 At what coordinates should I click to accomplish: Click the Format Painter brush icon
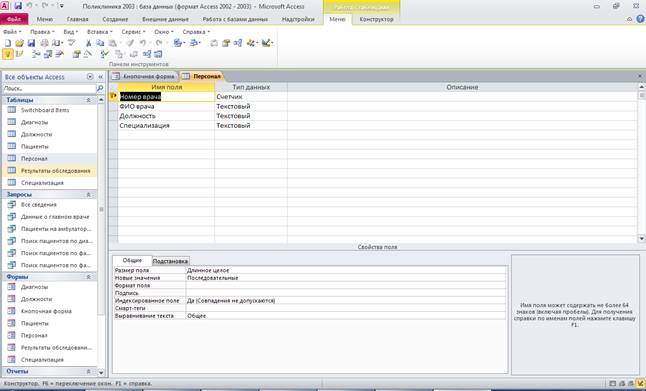(x=130, y=43)
